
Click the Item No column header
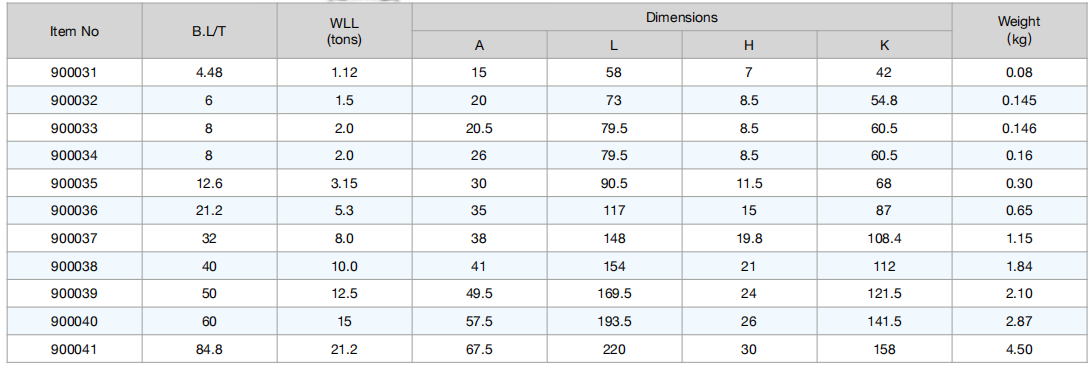pyautogui.click(x=74, y=32)
